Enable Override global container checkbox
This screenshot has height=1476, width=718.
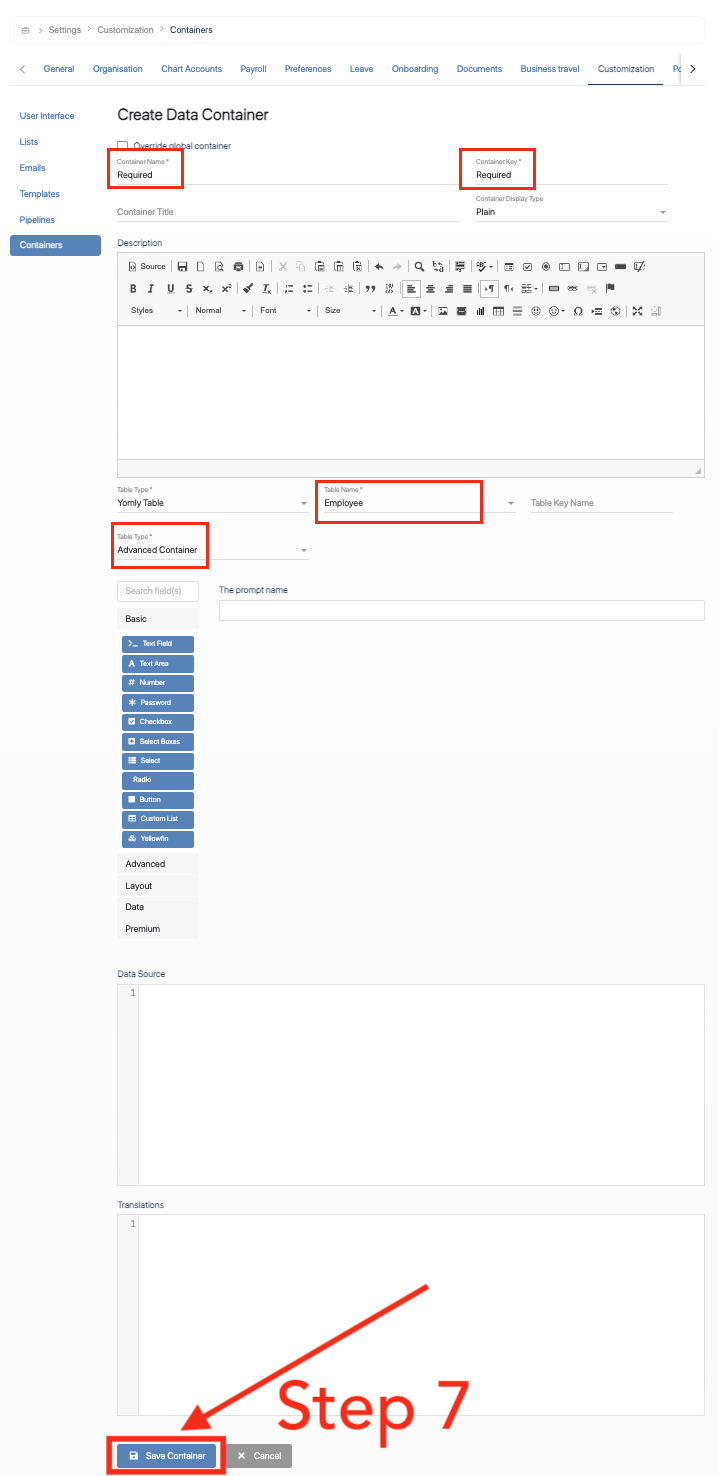coord(123,146)
